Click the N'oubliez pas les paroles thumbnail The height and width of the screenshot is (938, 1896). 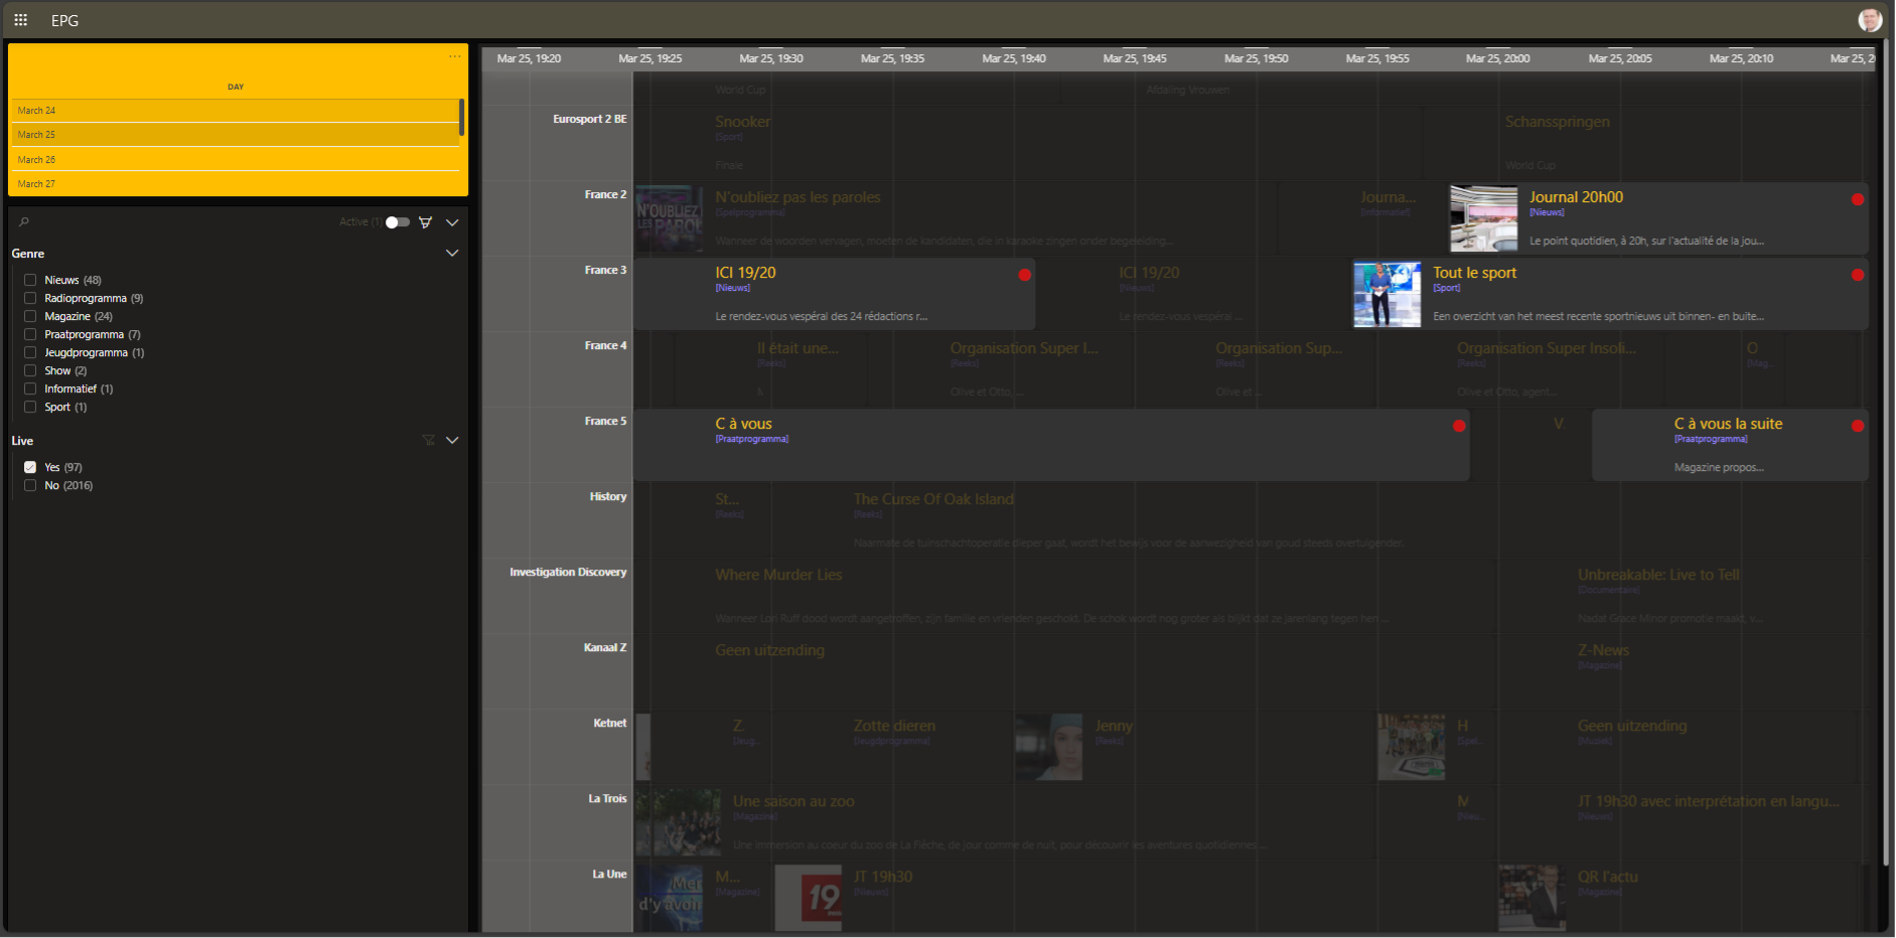(669, 218)
